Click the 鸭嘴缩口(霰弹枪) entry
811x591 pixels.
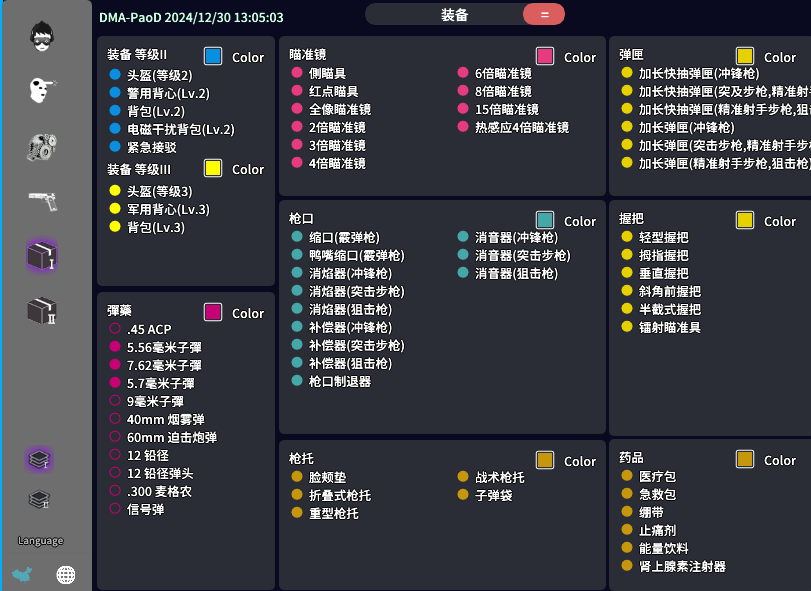(356, 255)
